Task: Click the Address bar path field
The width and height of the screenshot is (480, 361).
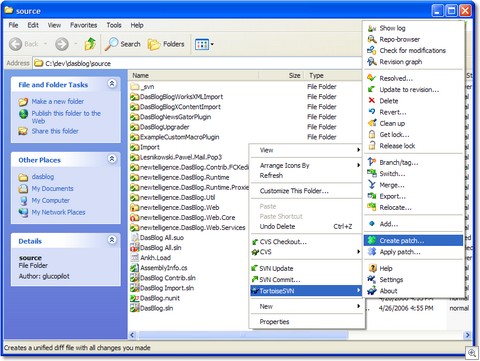Action: [x=197, y=63]
